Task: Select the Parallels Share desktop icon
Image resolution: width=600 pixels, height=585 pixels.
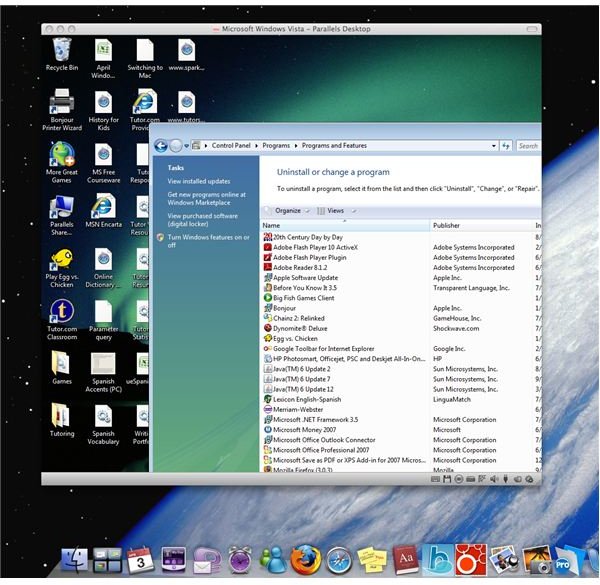Action: tap(62, 215)
